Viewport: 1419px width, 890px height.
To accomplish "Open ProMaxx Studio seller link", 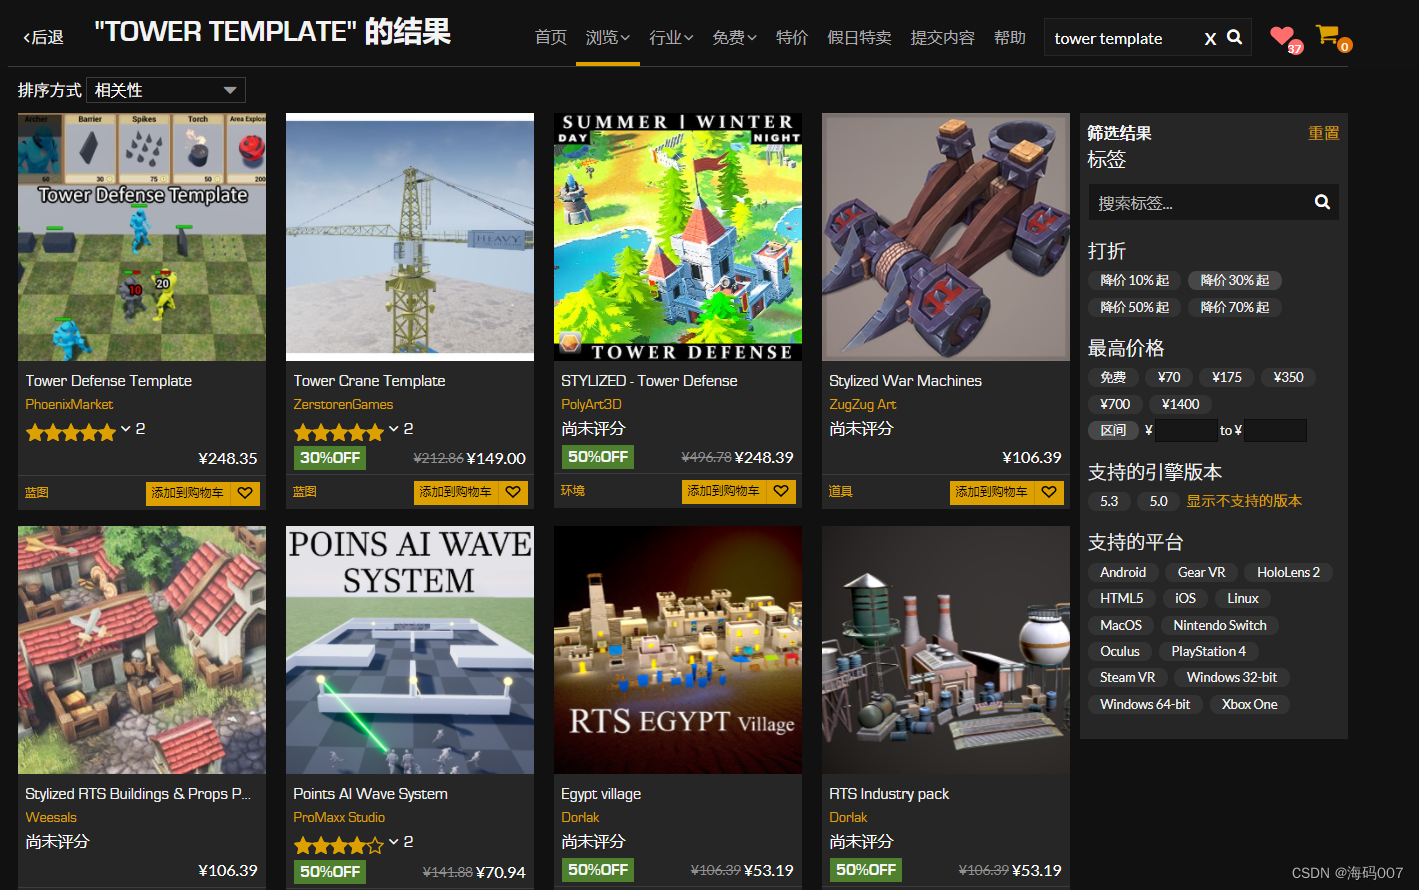I will pyautogui.click(x=339, y=817).
